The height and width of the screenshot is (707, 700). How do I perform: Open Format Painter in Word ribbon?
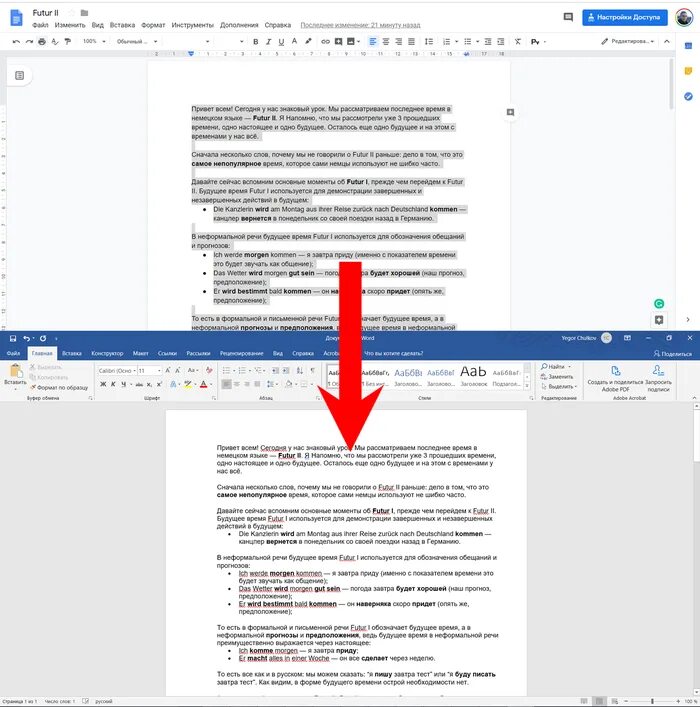[59, 387]
